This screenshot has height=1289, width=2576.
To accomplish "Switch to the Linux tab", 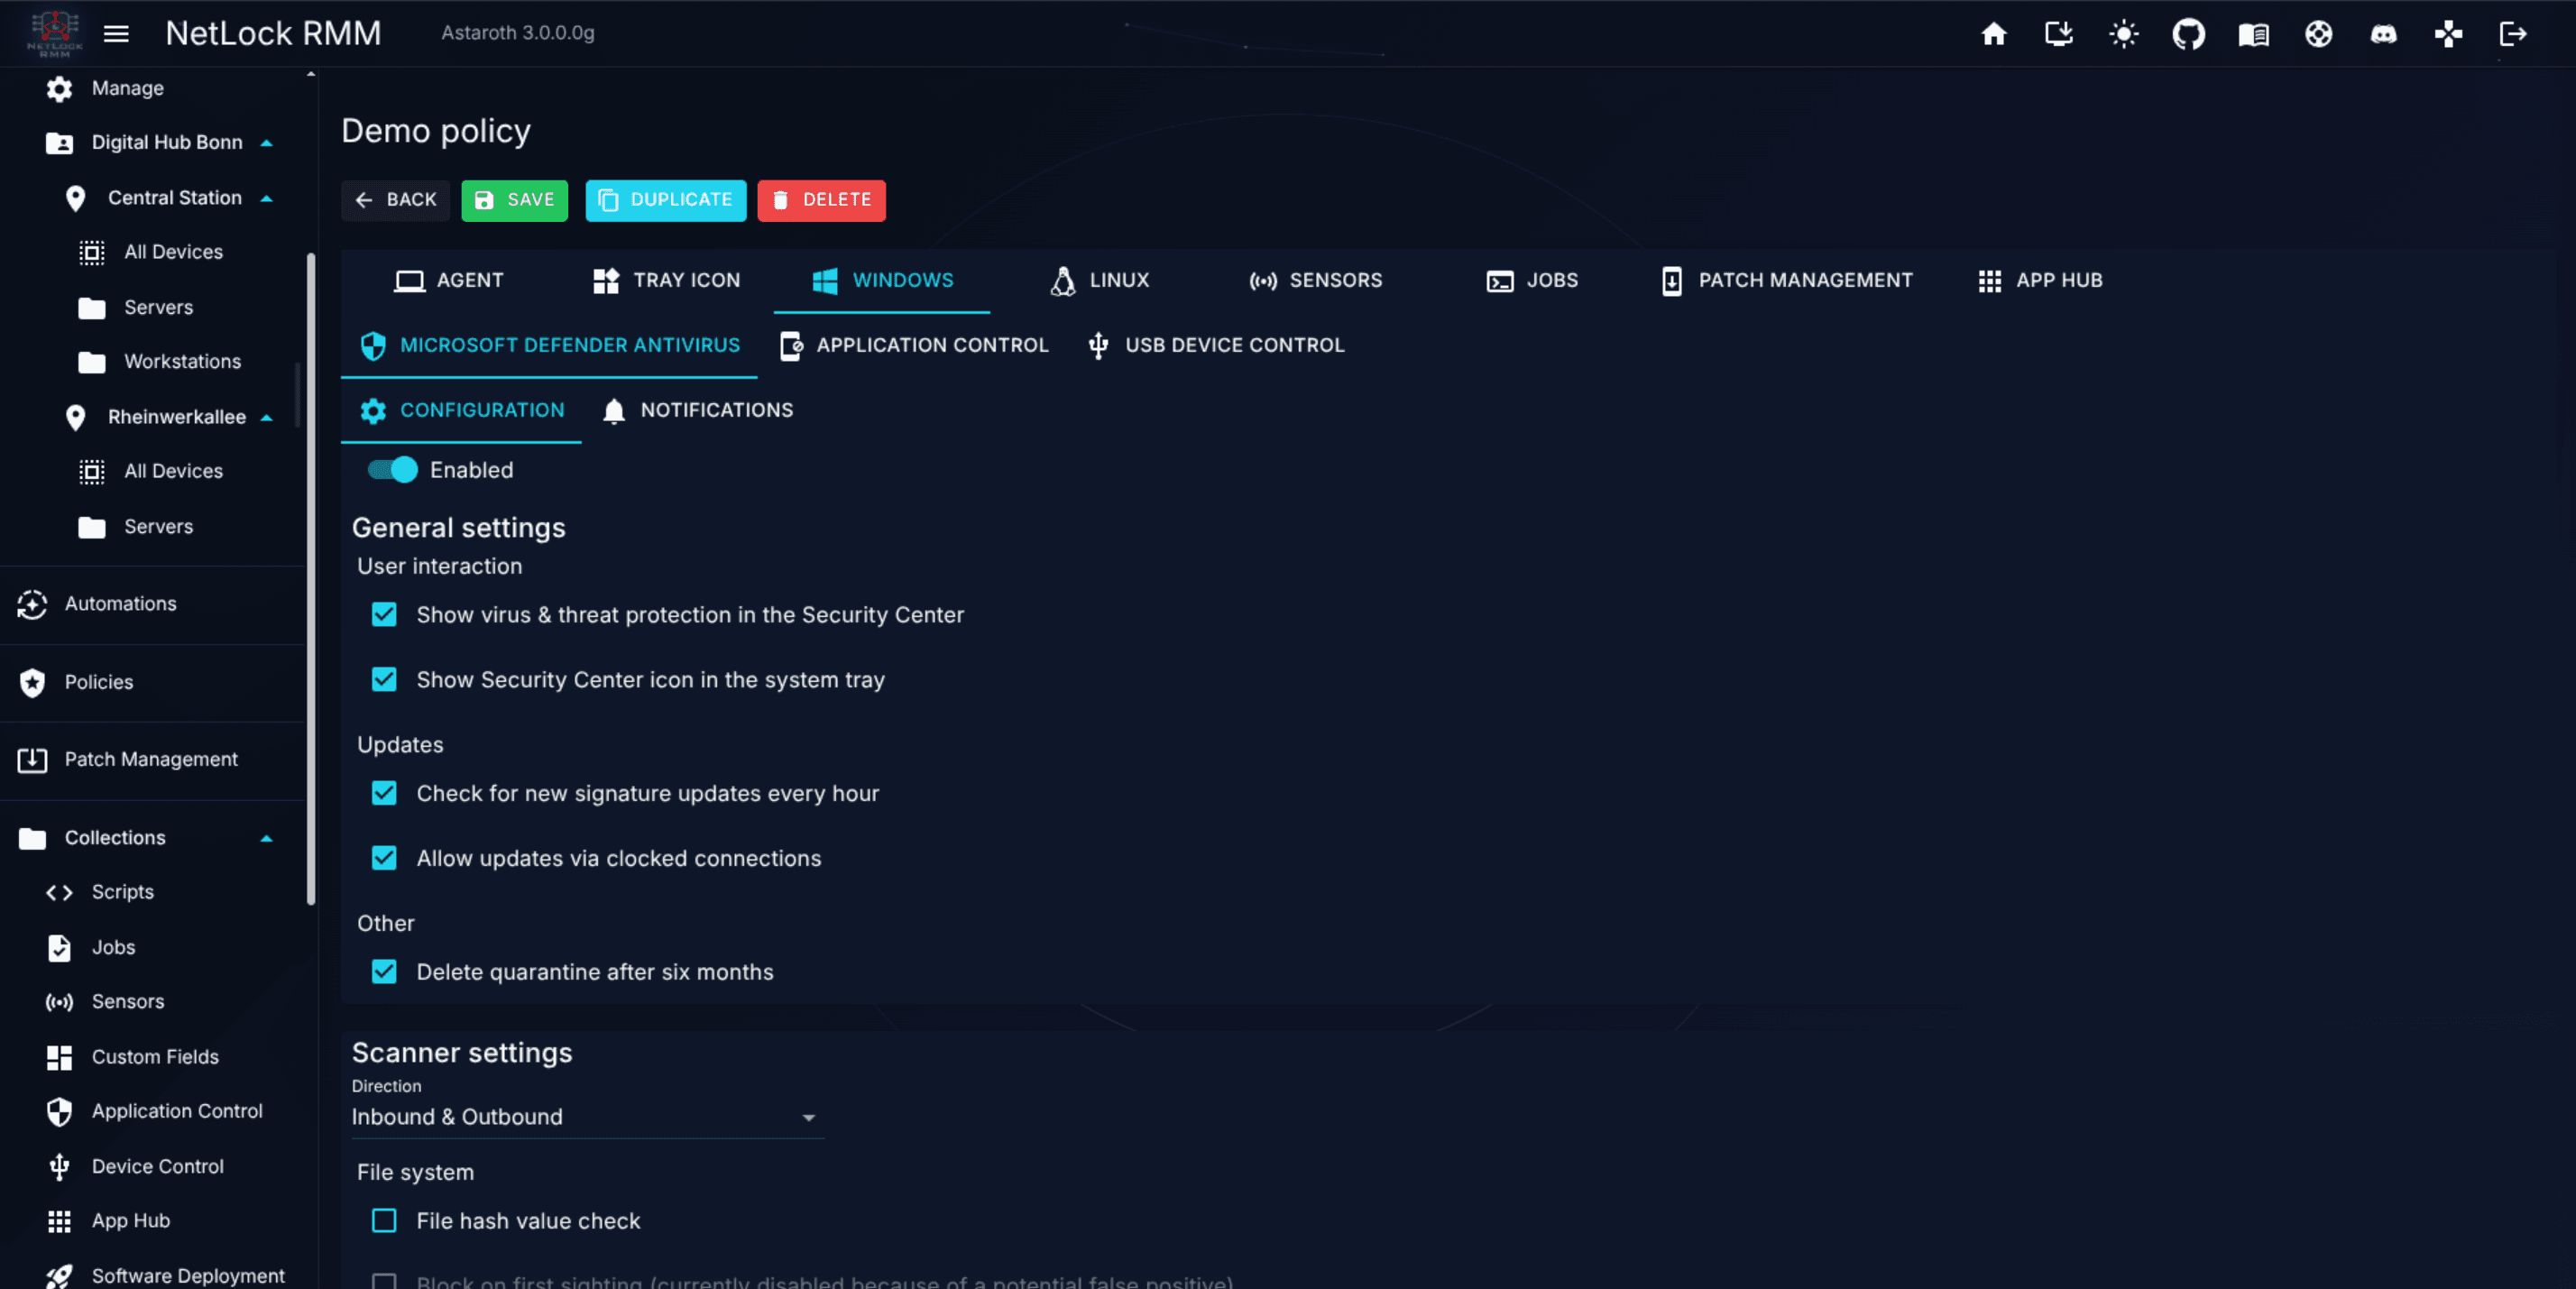I will point(1099,281).
